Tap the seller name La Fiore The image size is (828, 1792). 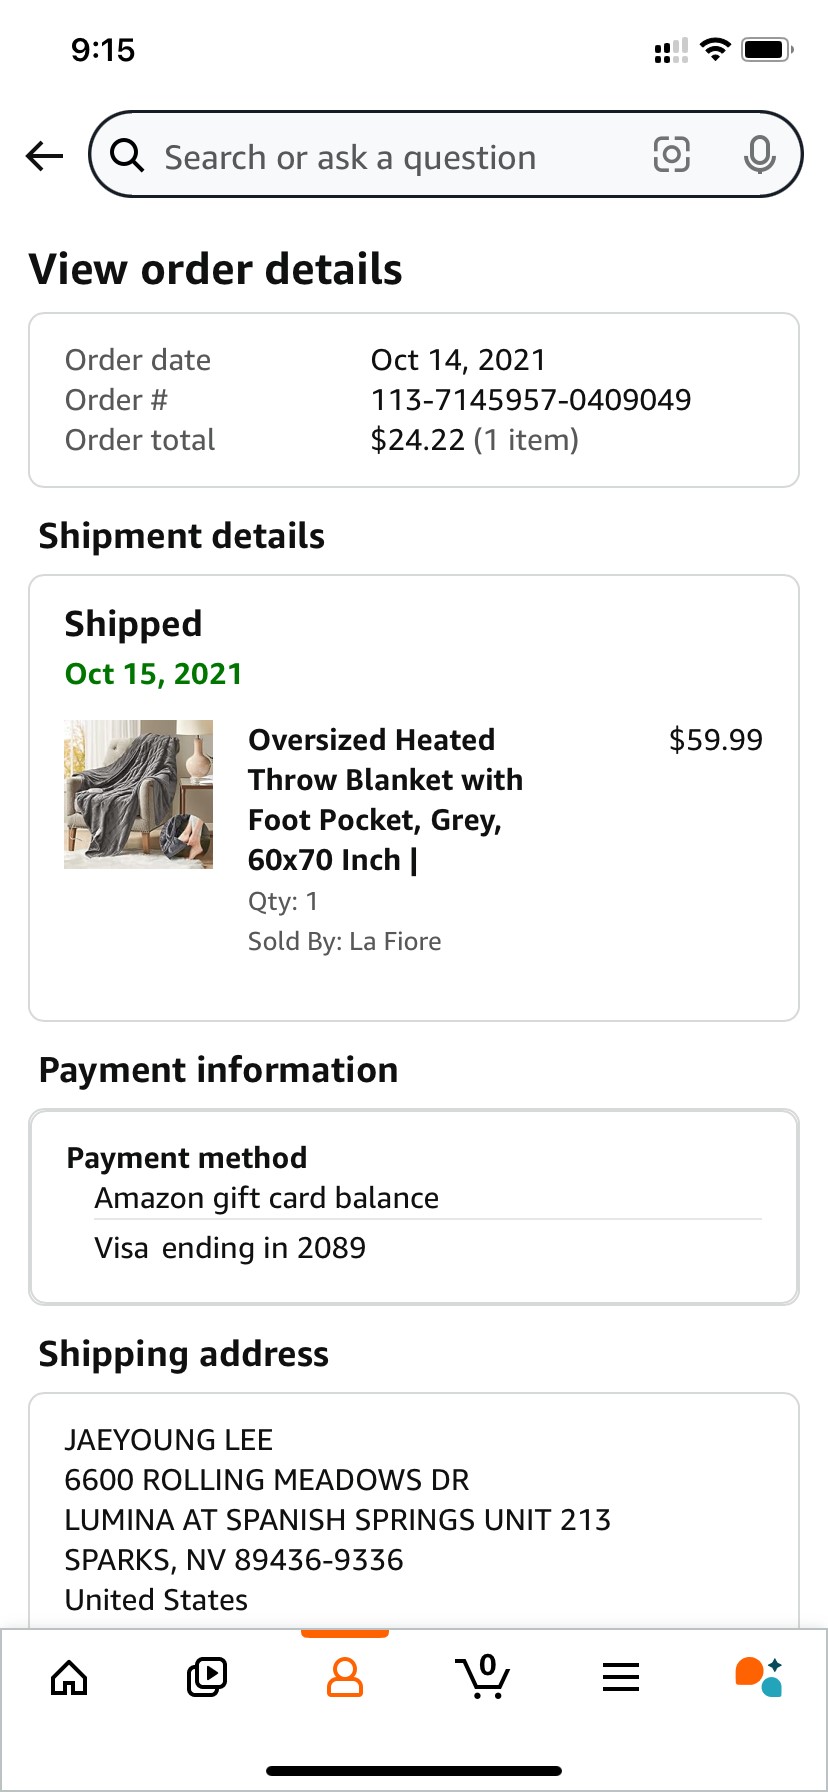[x=395, y=941]
